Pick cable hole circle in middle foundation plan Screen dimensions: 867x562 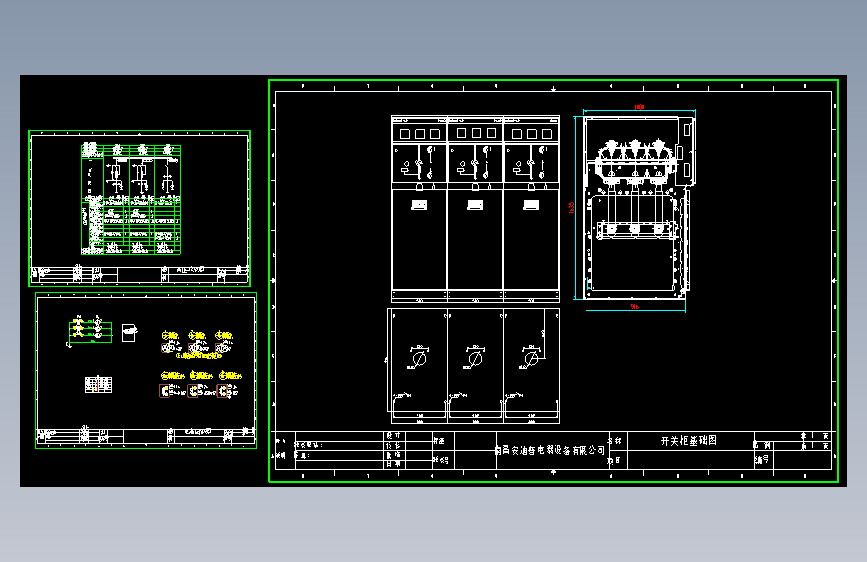(x=476, y=359)
